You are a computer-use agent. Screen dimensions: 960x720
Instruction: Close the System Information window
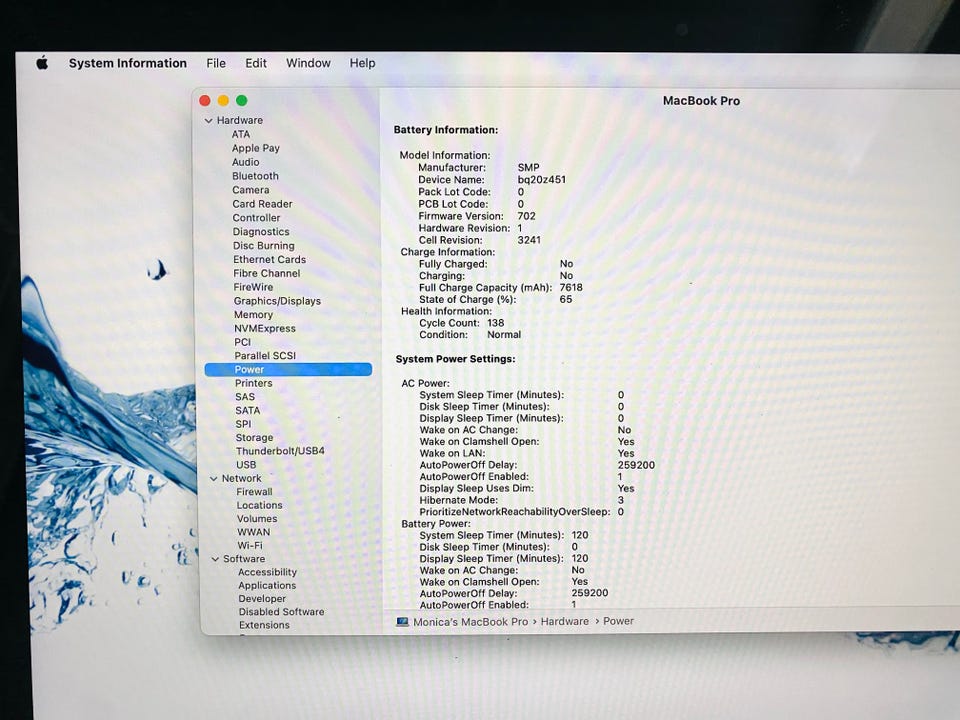(x=205, y=100)
